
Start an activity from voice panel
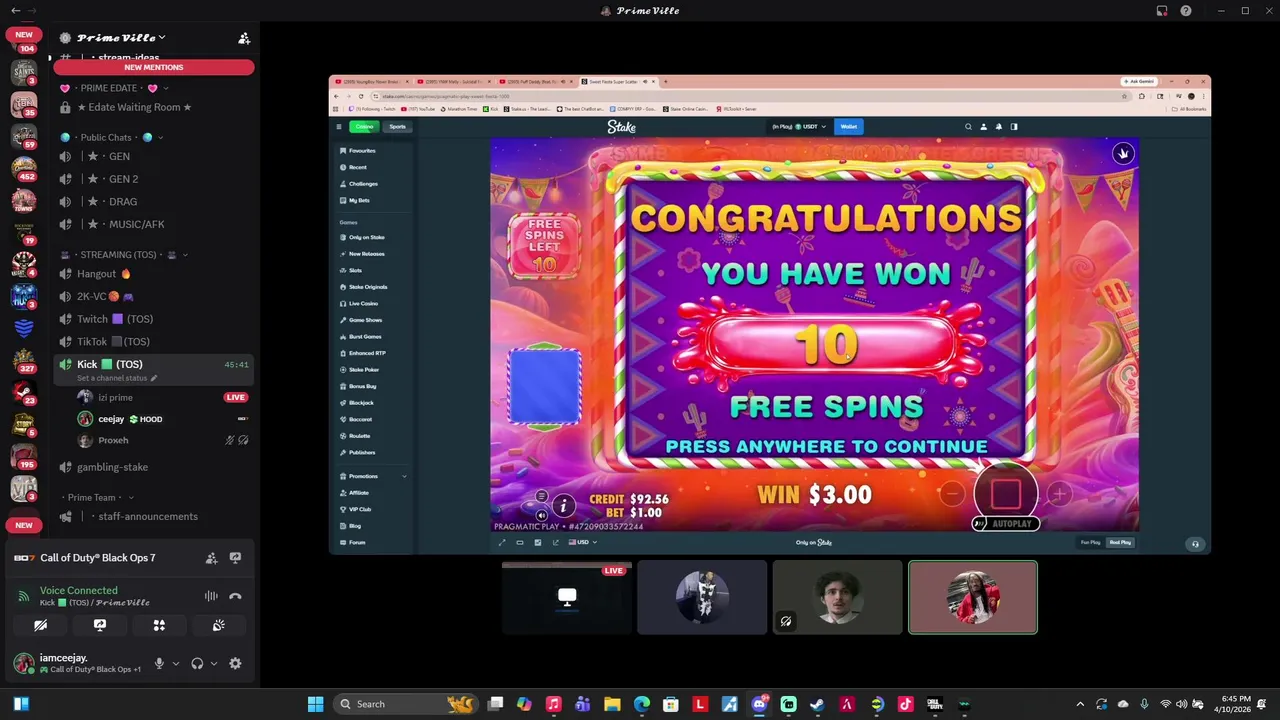(x=159, y=625)
